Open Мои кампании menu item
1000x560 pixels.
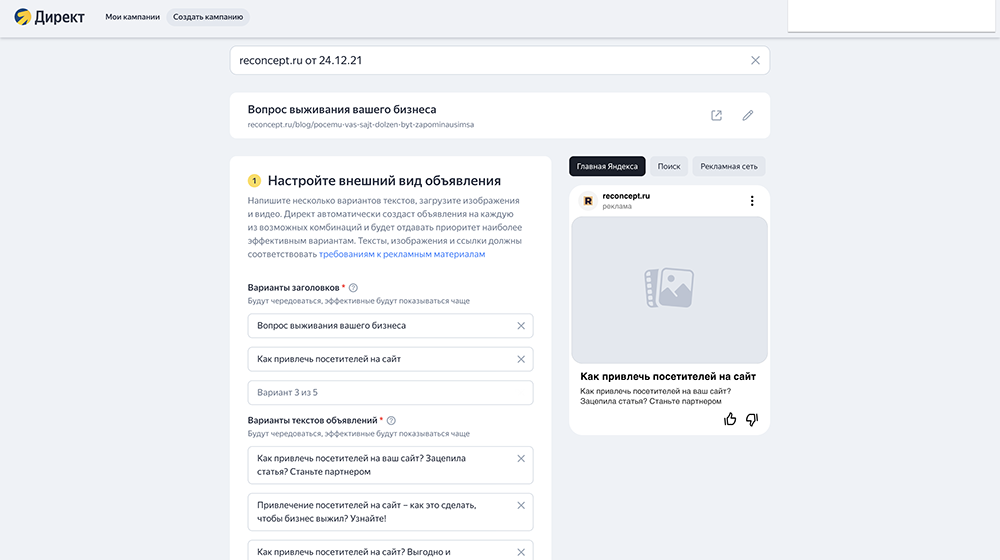point(132,17)
